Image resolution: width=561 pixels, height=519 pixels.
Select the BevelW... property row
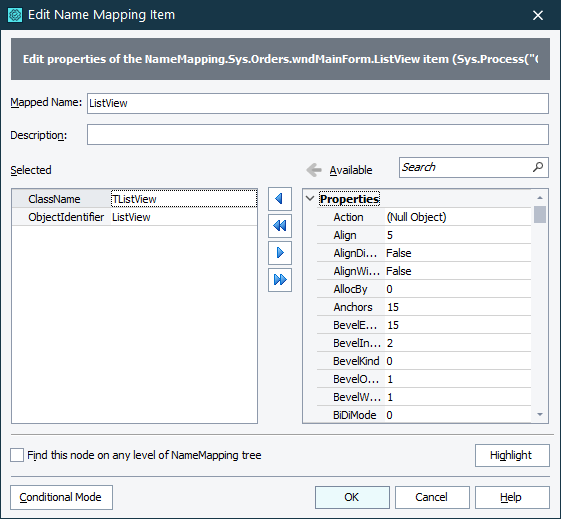[x=424, y=397]
